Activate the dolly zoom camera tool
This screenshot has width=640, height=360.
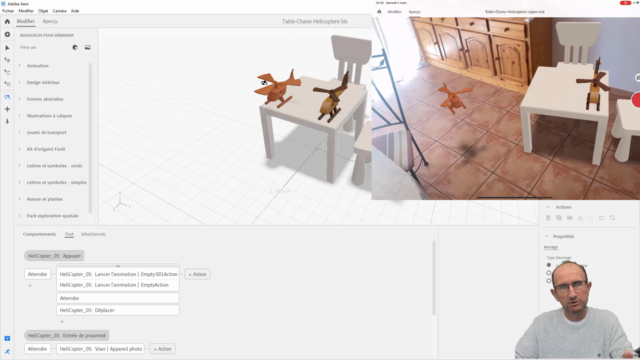(x=7, y=121)
